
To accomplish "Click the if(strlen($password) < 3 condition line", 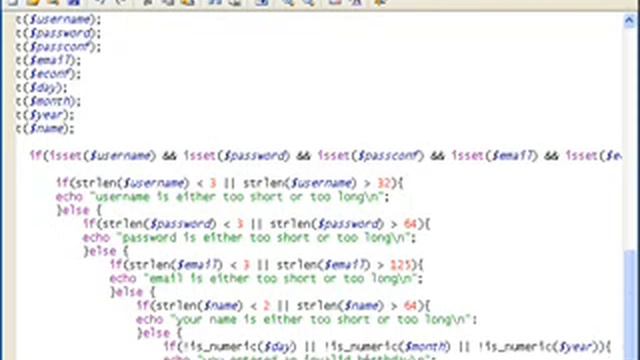I will pyautogui.click(x=257, y=224).
